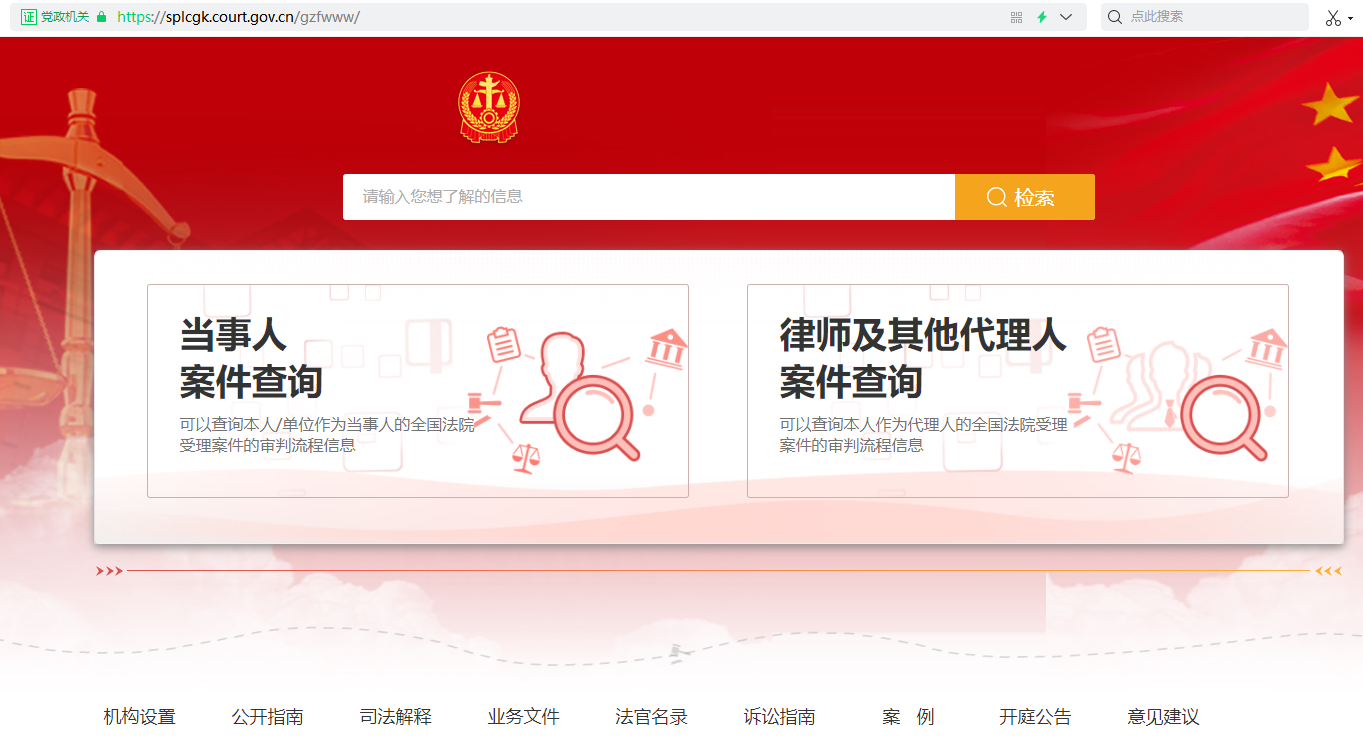Click the 请输入您想了解的信息 search field
The image size is (1363, 741).
pyautogui.click(x=648, y=197)
